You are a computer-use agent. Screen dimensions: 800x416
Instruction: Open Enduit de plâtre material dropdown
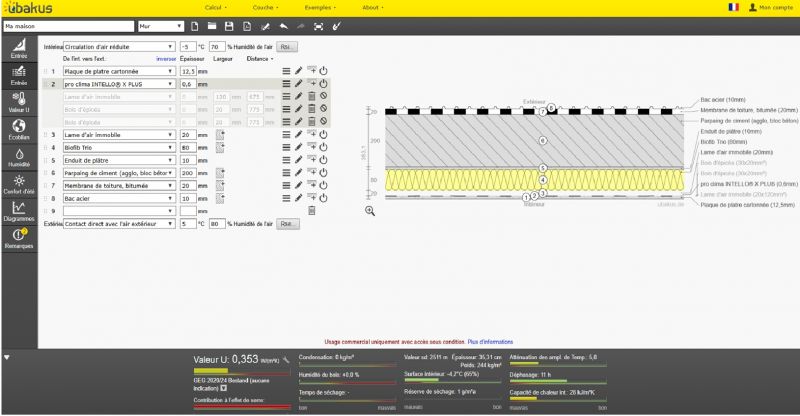tap(119, 160)
